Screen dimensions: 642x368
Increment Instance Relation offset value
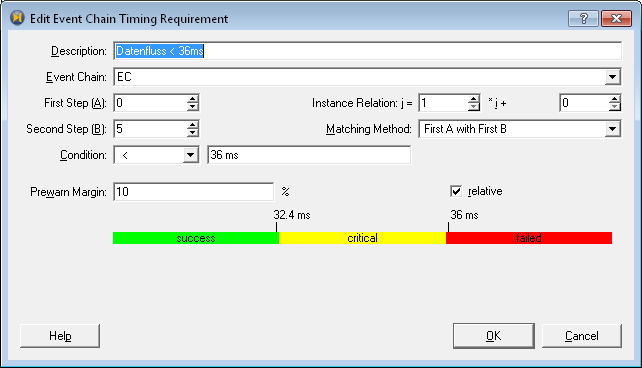tap(615, 99)
